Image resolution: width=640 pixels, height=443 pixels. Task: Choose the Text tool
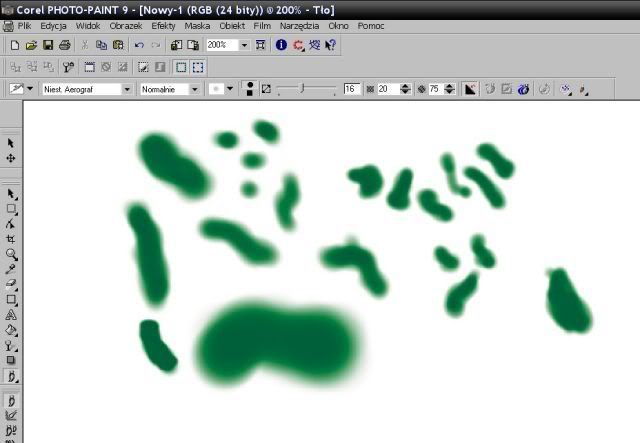[11, 315]
